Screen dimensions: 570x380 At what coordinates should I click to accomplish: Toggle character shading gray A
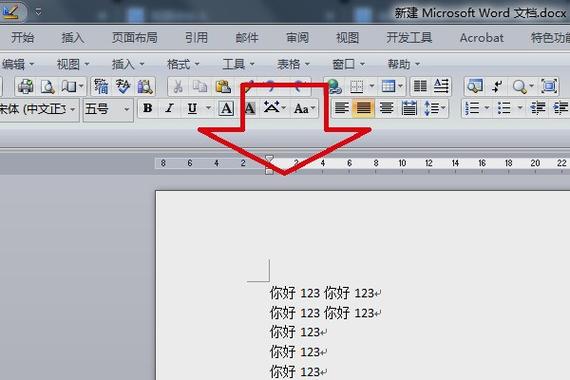pos(249,108)
